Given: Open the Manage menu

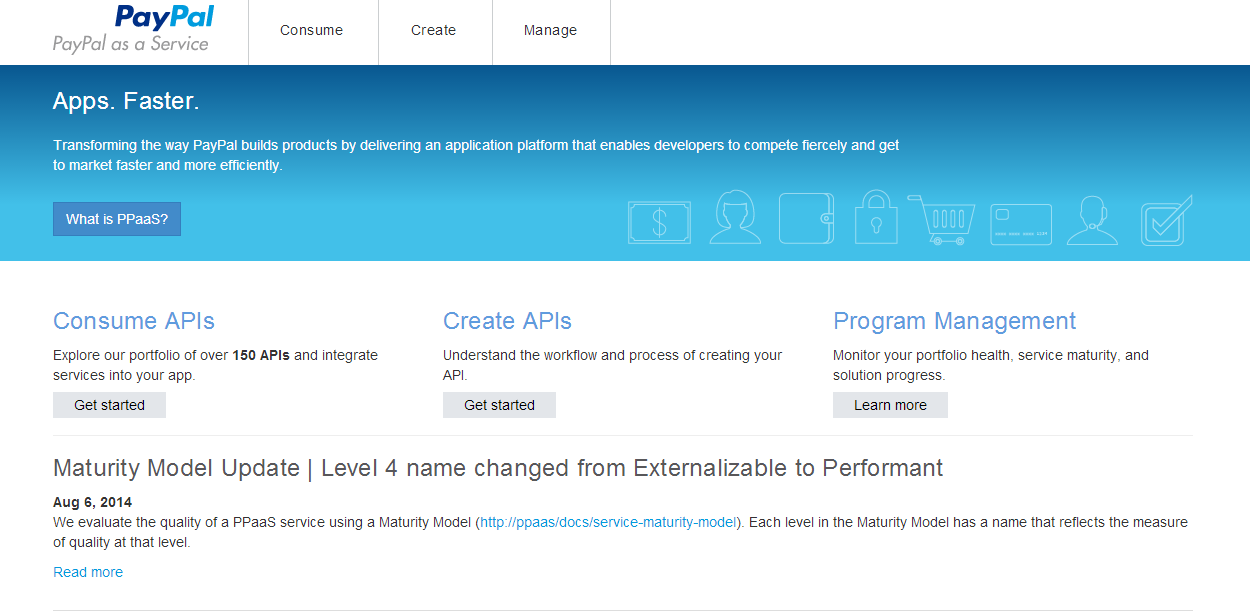Looking at the screenshot, I should click(551, 31).
